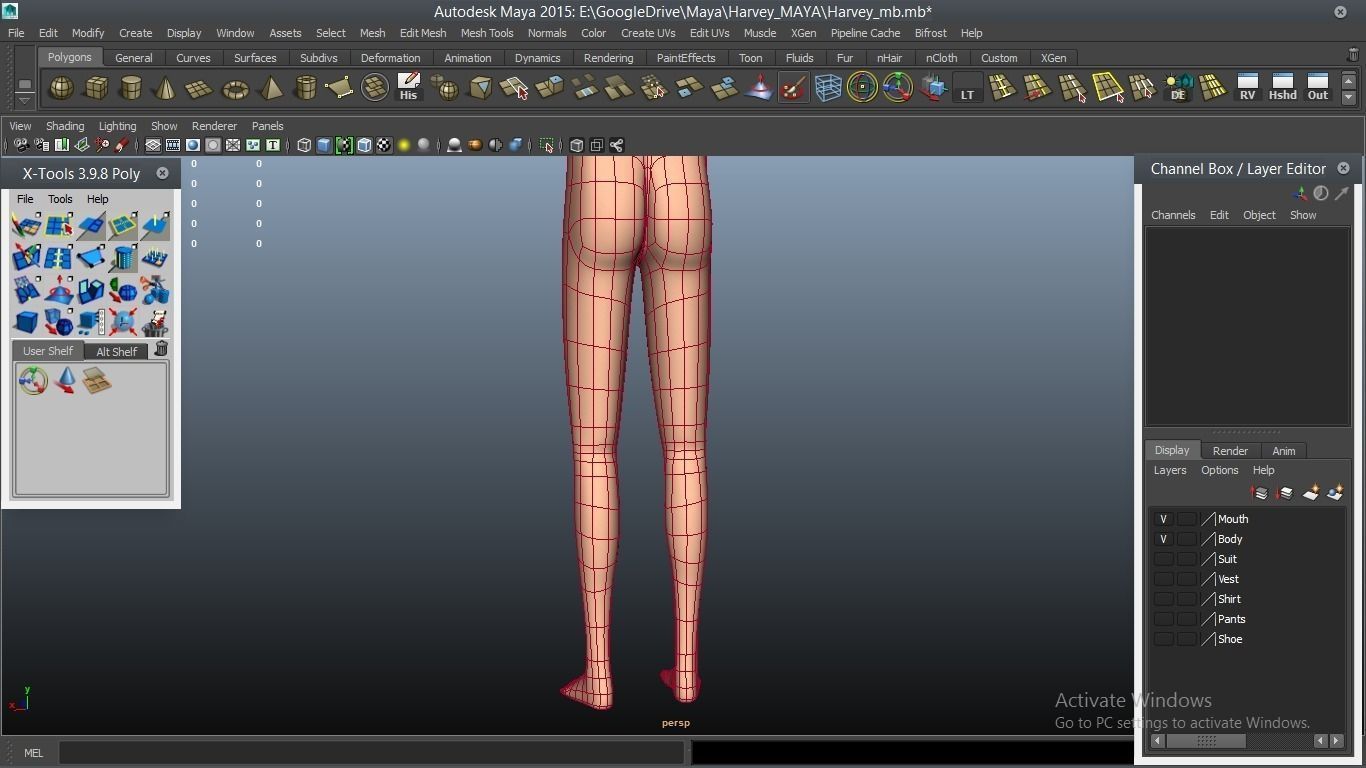
Task: Create a polygon cylinder from the shelf
Action: [131, 88]
